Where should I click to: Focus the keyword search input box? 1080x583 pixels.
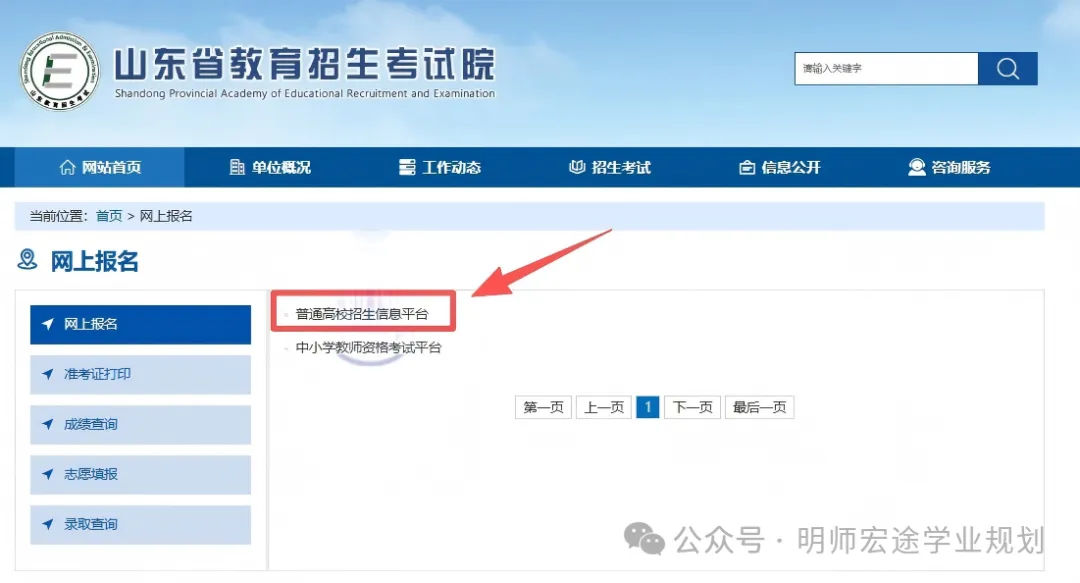[x=886, y=68]
